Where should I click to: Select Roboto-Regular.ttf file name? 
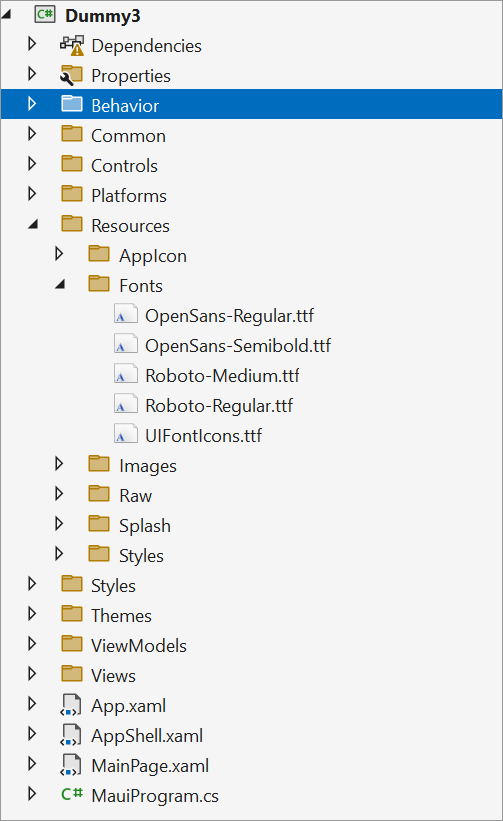click(219, 406)
